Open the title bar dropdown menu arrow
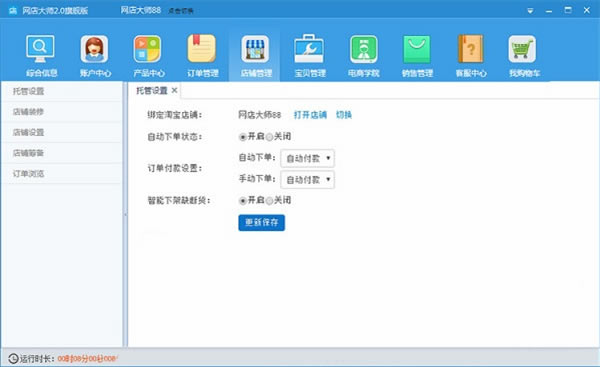The image size is (600, 367). pos(530,11)
